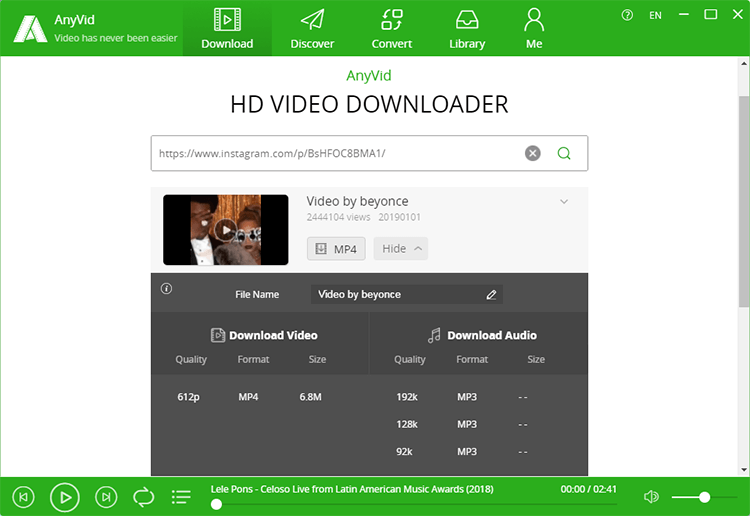Open the Me account tab
This screenshot has height=516, width=750.
534,29
